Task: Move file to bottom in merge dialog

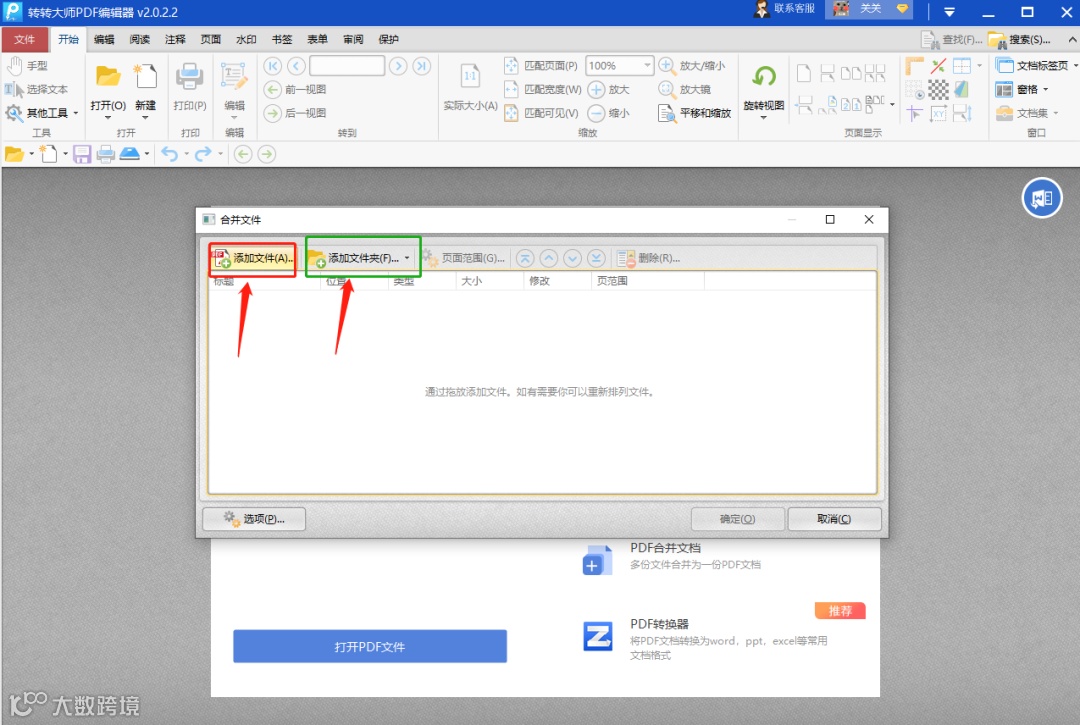Action: tap(596, 258)
